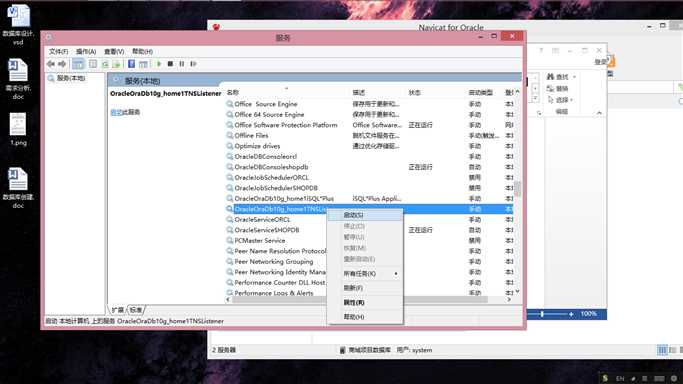
Task: Click 查找 in the Word editing group
Action: [x=558, y=77]
